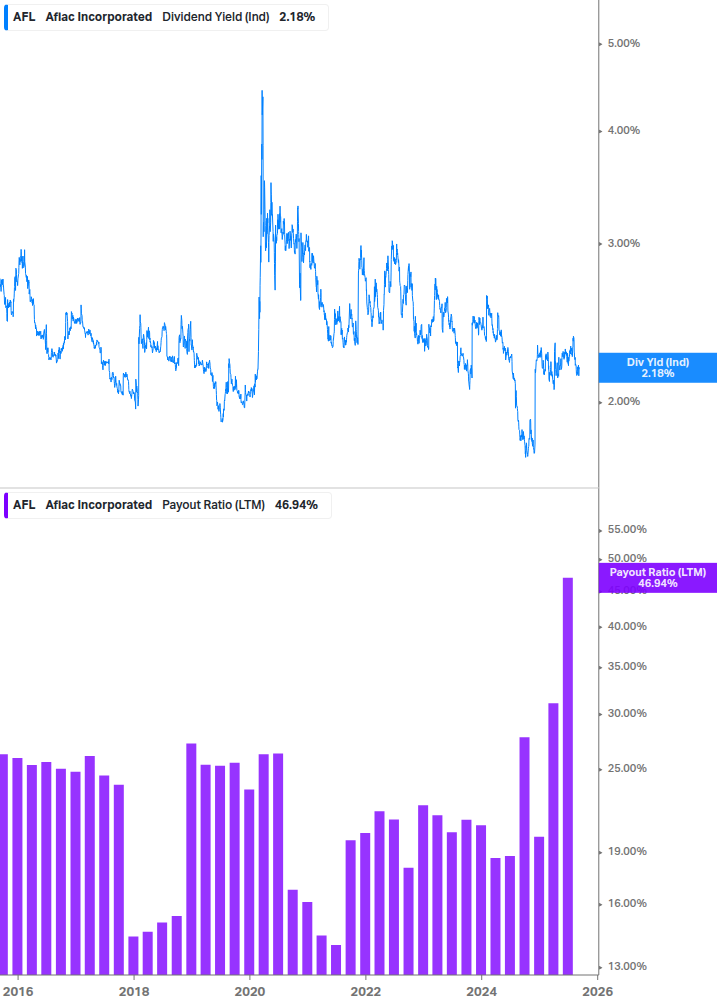This screenshot has width=717, height=1005.
Task: Click the blue Div Yld (Ind) 2.18% axis tag
Action: [x=657, y=368]
